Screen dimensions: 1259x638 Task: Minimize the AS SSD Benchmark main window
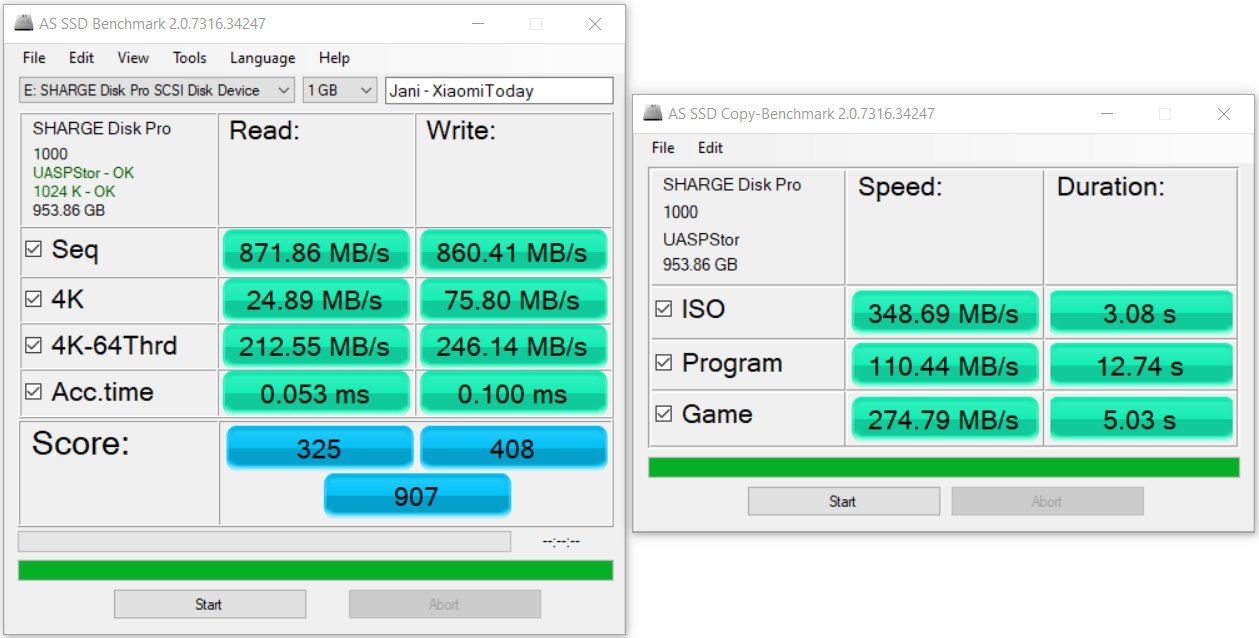click(x=477, y=24)
